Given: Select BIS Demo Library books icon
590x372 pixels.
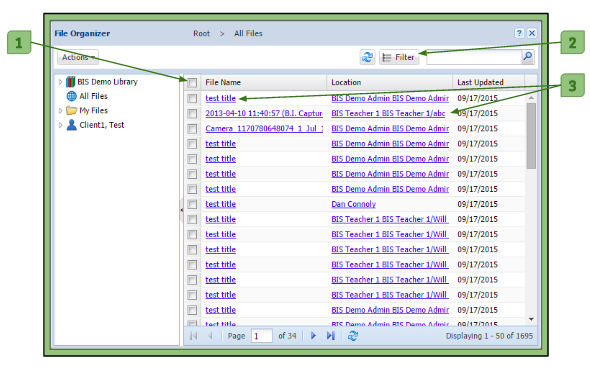Looking at the screenshot, I should point(70,82).
